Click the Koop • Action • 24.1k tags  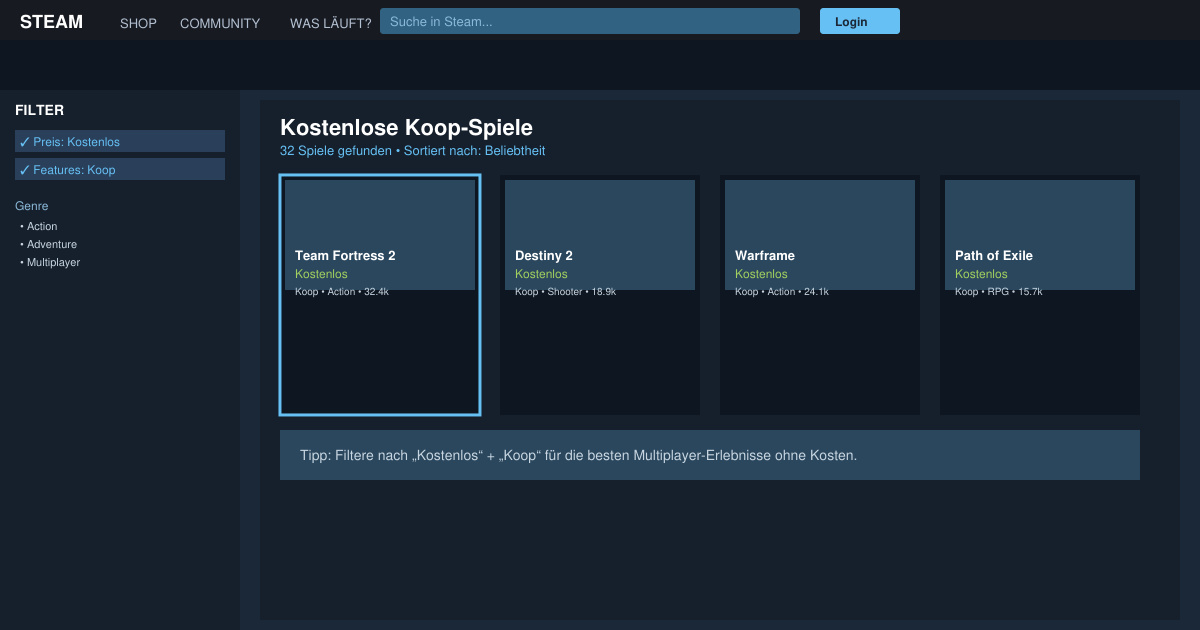pos(782,292)
